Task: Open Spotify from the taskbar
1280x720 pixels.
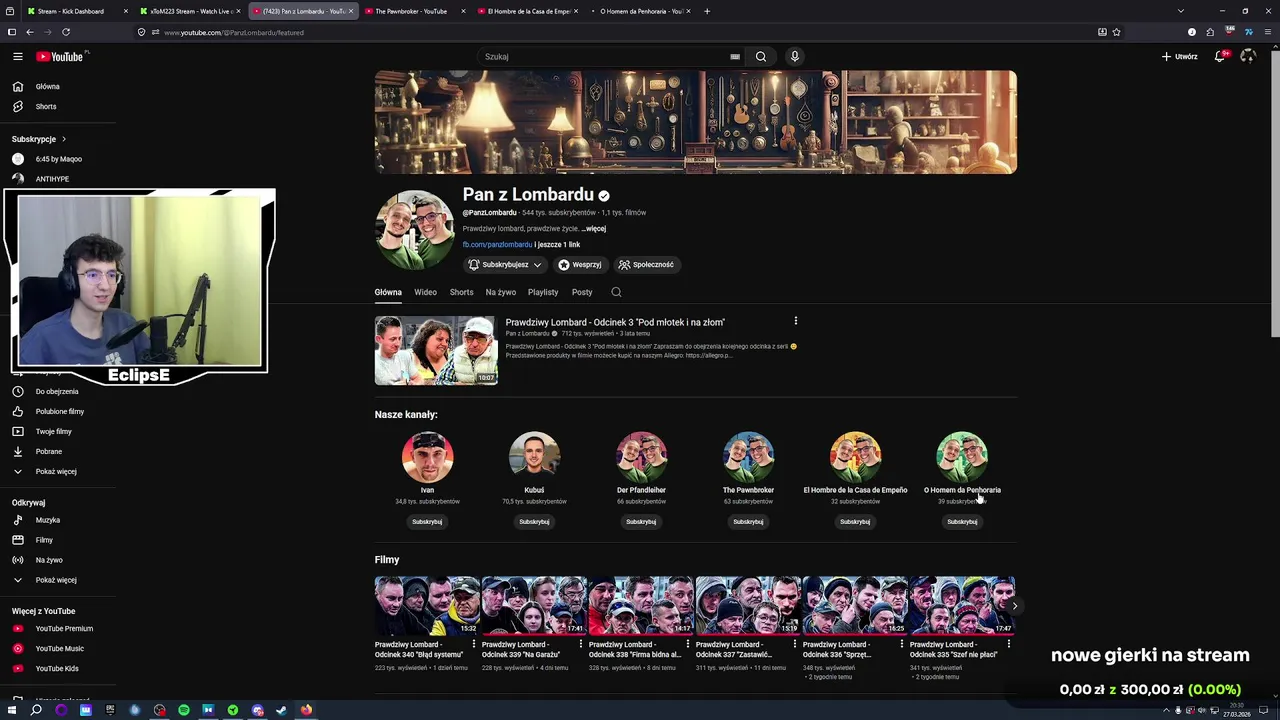Action: [x=184, y=710]
